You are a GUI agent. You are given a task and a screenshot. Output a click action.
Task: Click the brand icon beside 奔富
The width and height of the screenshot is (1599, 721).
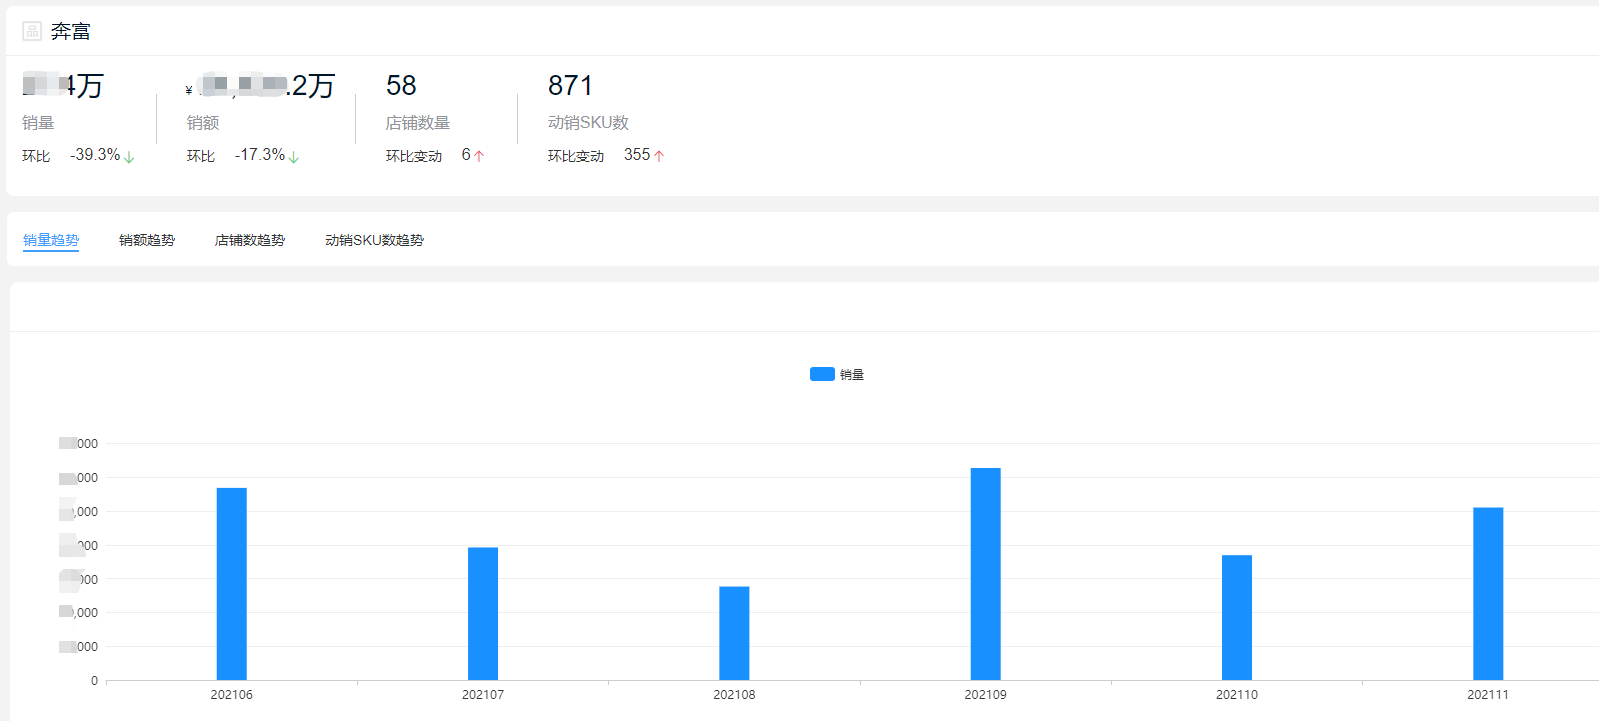coord(32,31)
